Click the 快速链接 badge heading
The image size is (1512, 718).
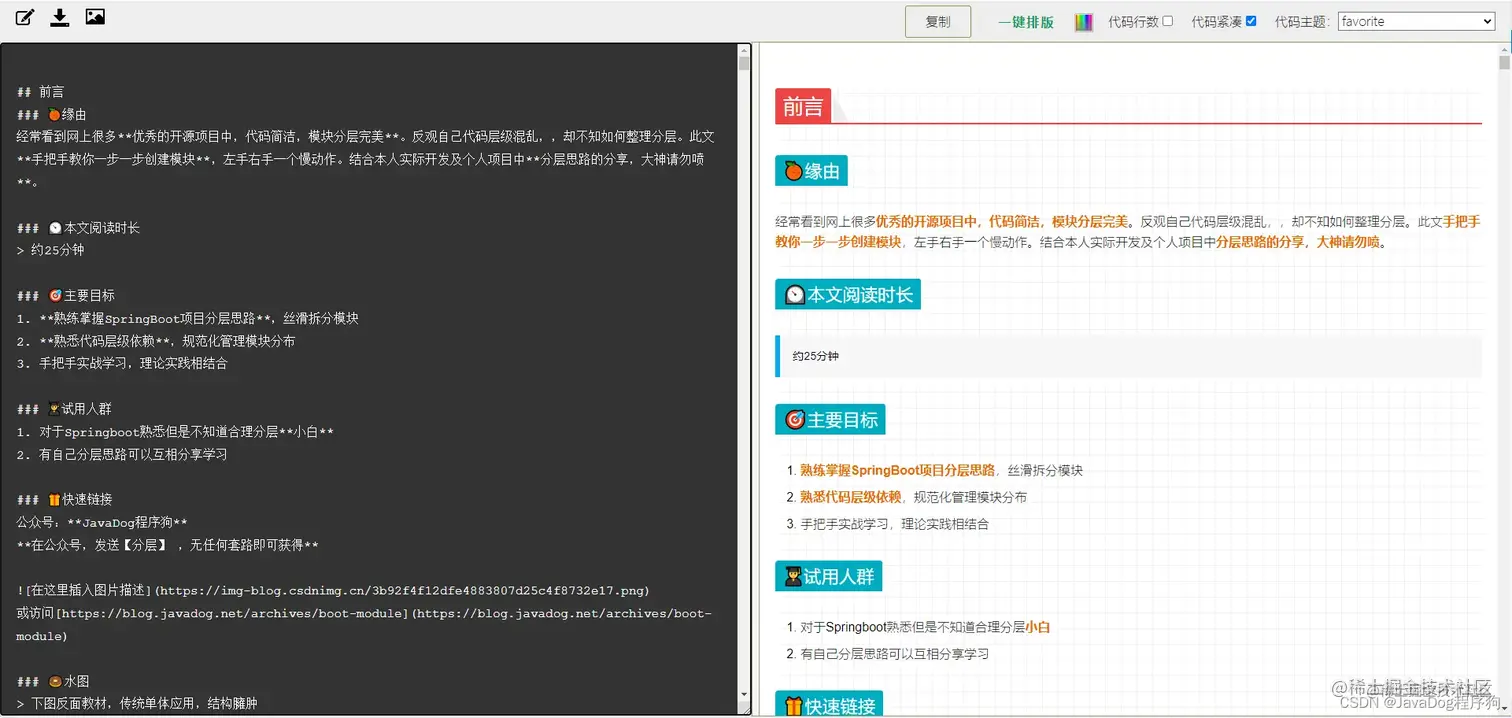(x=829, y=703)
